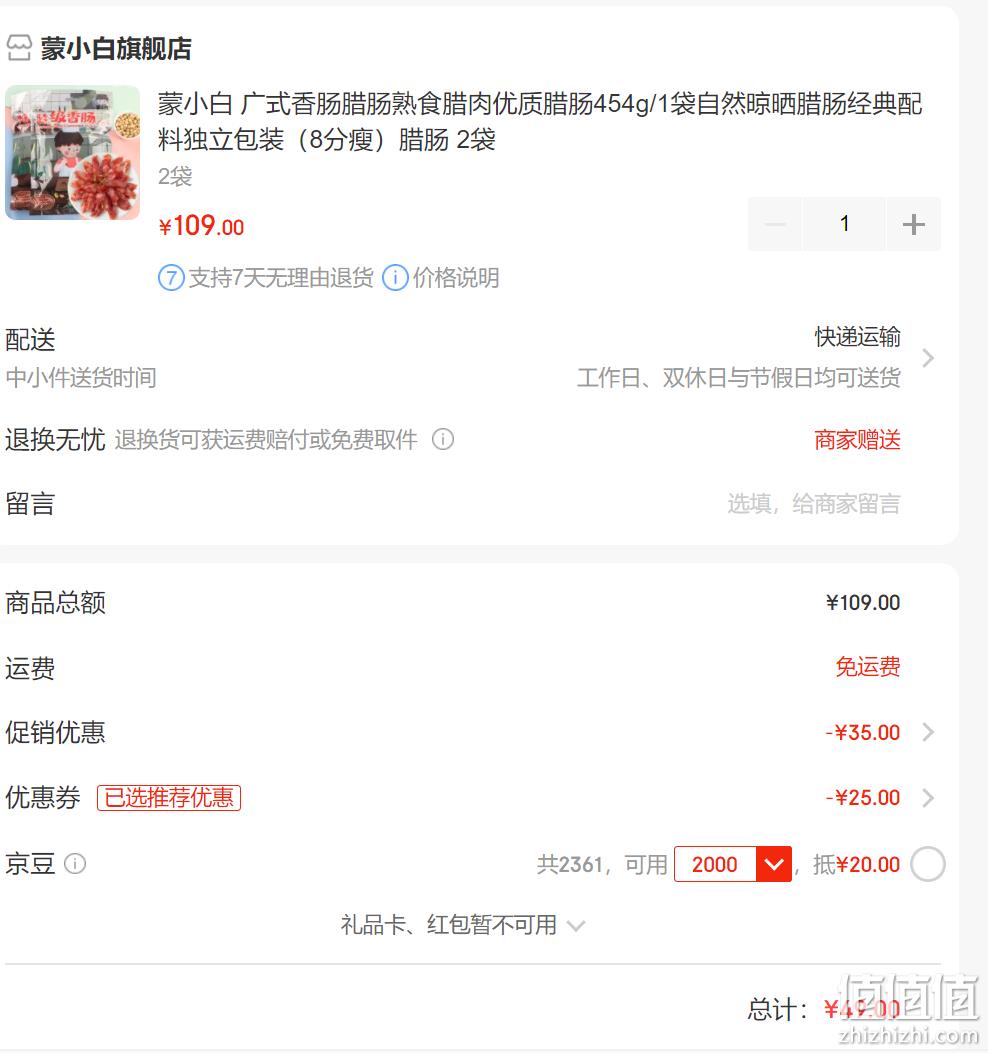Expand 礼品卡、红包暂不可用 section
Viewport: 988px width, 1053px height.
[x=463, y=925]
